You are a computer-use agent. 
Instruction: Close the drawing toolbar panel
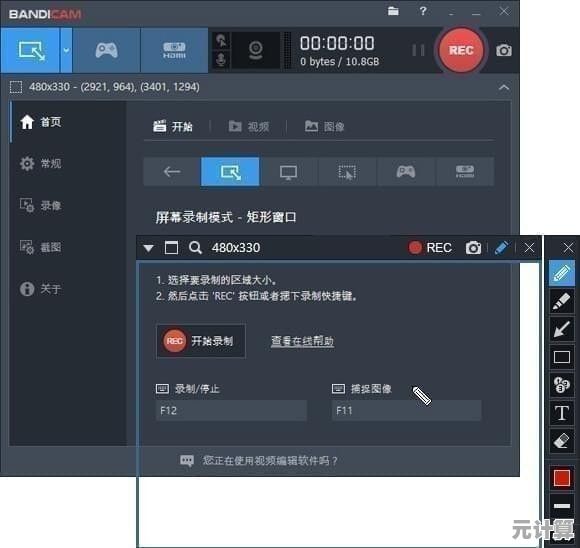tap(568, 248)
